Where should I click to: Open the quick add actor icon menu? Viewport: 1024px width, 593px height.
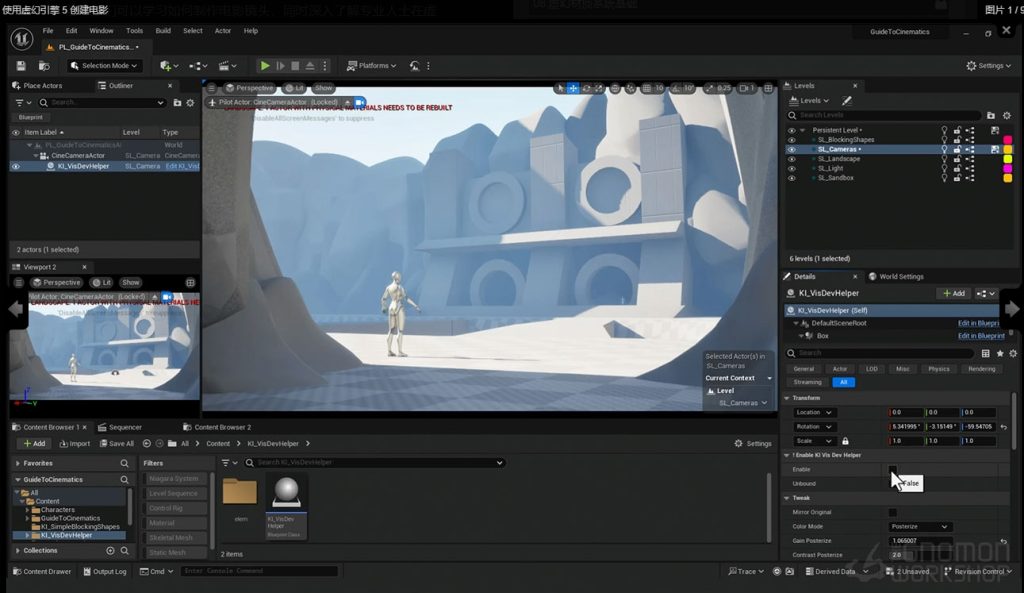pyautogui.click(x=168, y=66)
